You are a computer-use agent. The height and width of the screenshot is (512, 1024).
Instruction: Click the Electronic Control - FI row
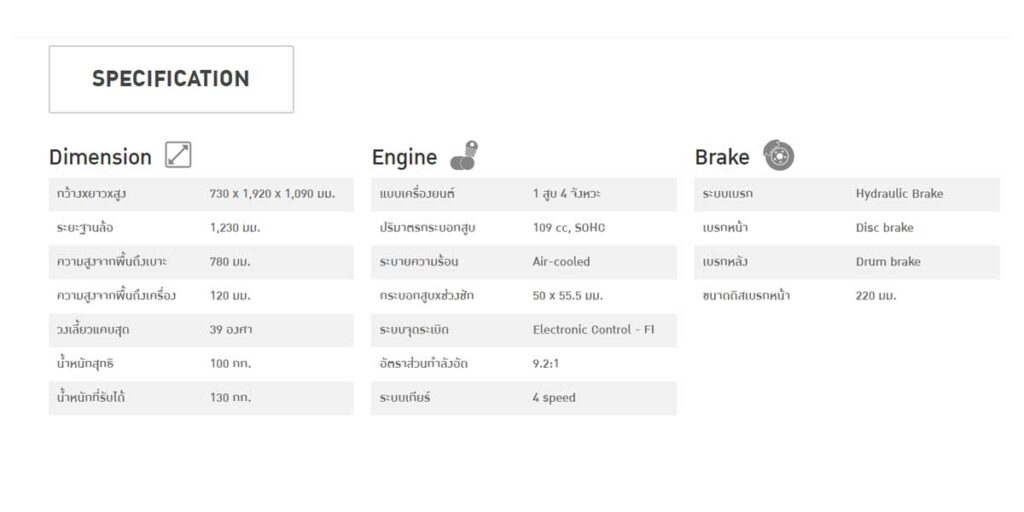click(524, 330)
